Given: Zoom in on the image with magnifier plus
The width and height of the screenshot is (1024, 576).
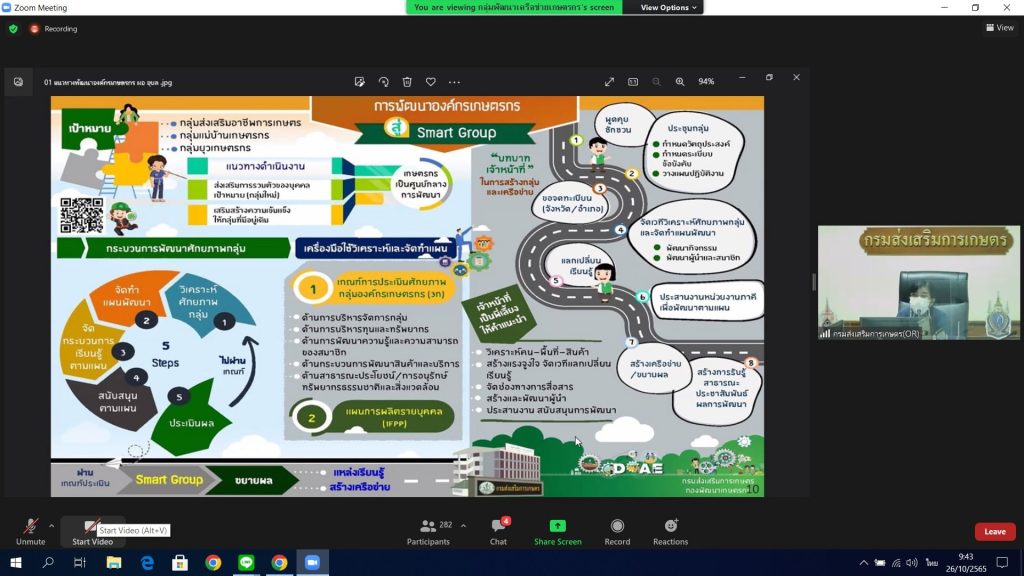Looking at the screenshot, I should [x=680, y=82].
